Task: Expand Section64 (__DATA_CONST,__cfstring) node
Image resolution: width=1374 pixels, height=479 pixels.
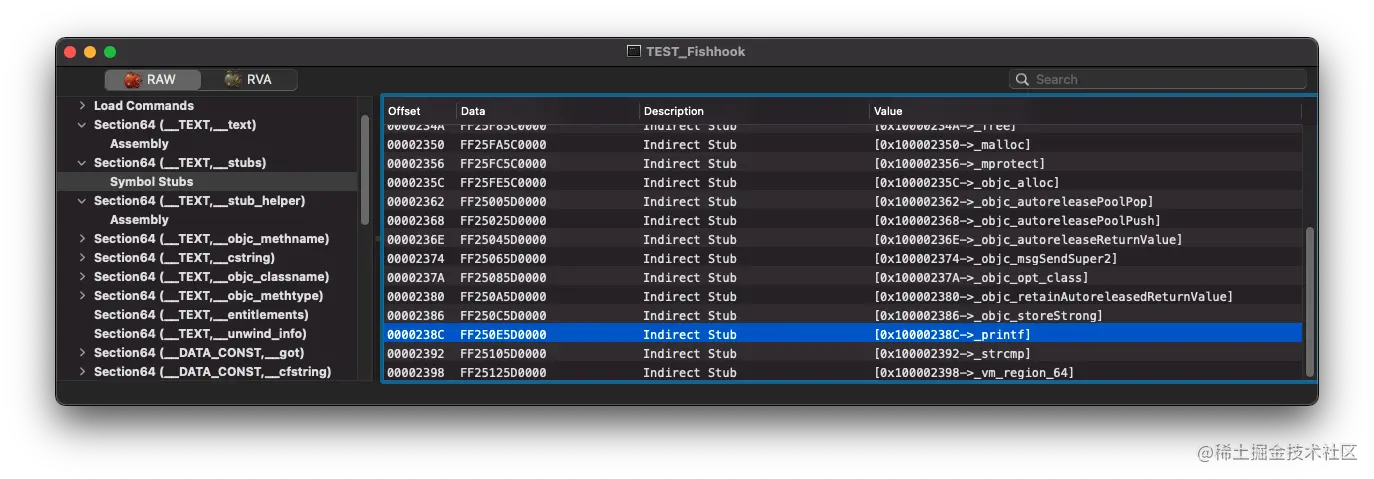Action: 82,372
